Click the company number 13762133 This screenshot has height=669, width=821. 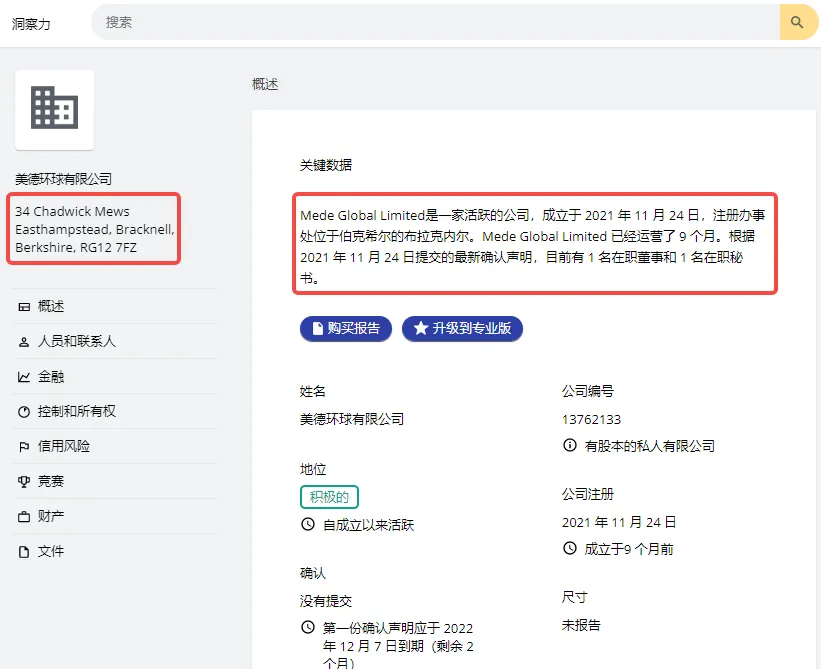coord(591,419)
